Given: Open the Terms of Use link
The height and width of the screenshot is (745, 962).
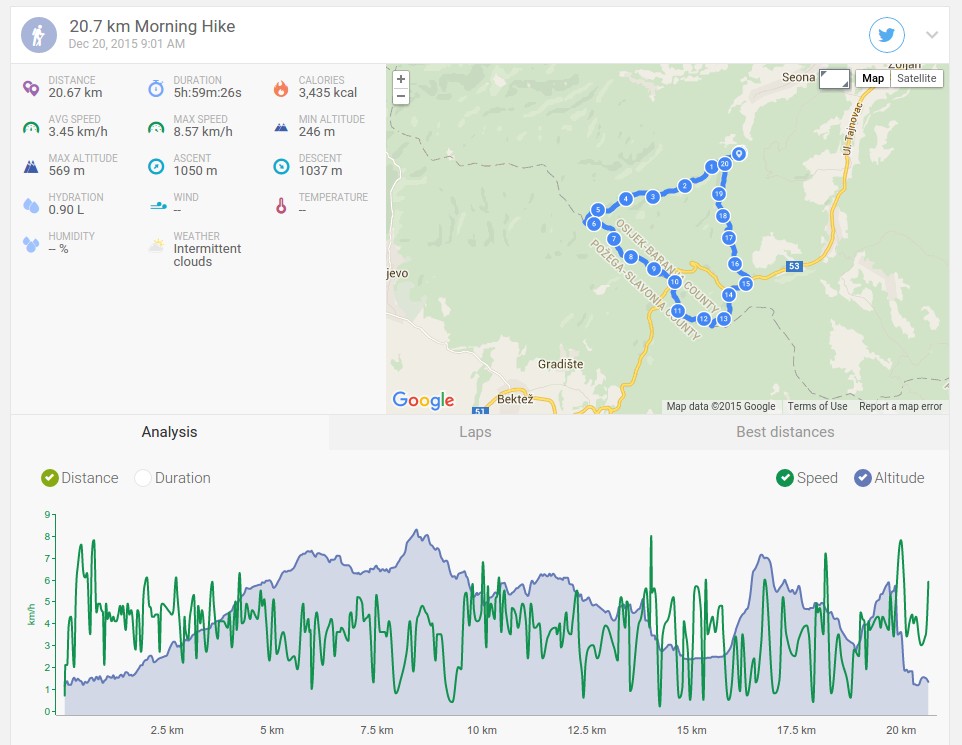Looking at the screenshot, I should coord(817,406).
